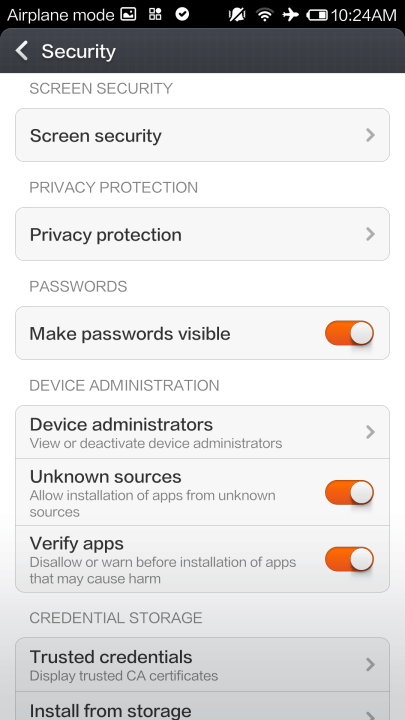Tap the Trusted credentials chevron arrow
405x720 pixels.
point(371,664)
